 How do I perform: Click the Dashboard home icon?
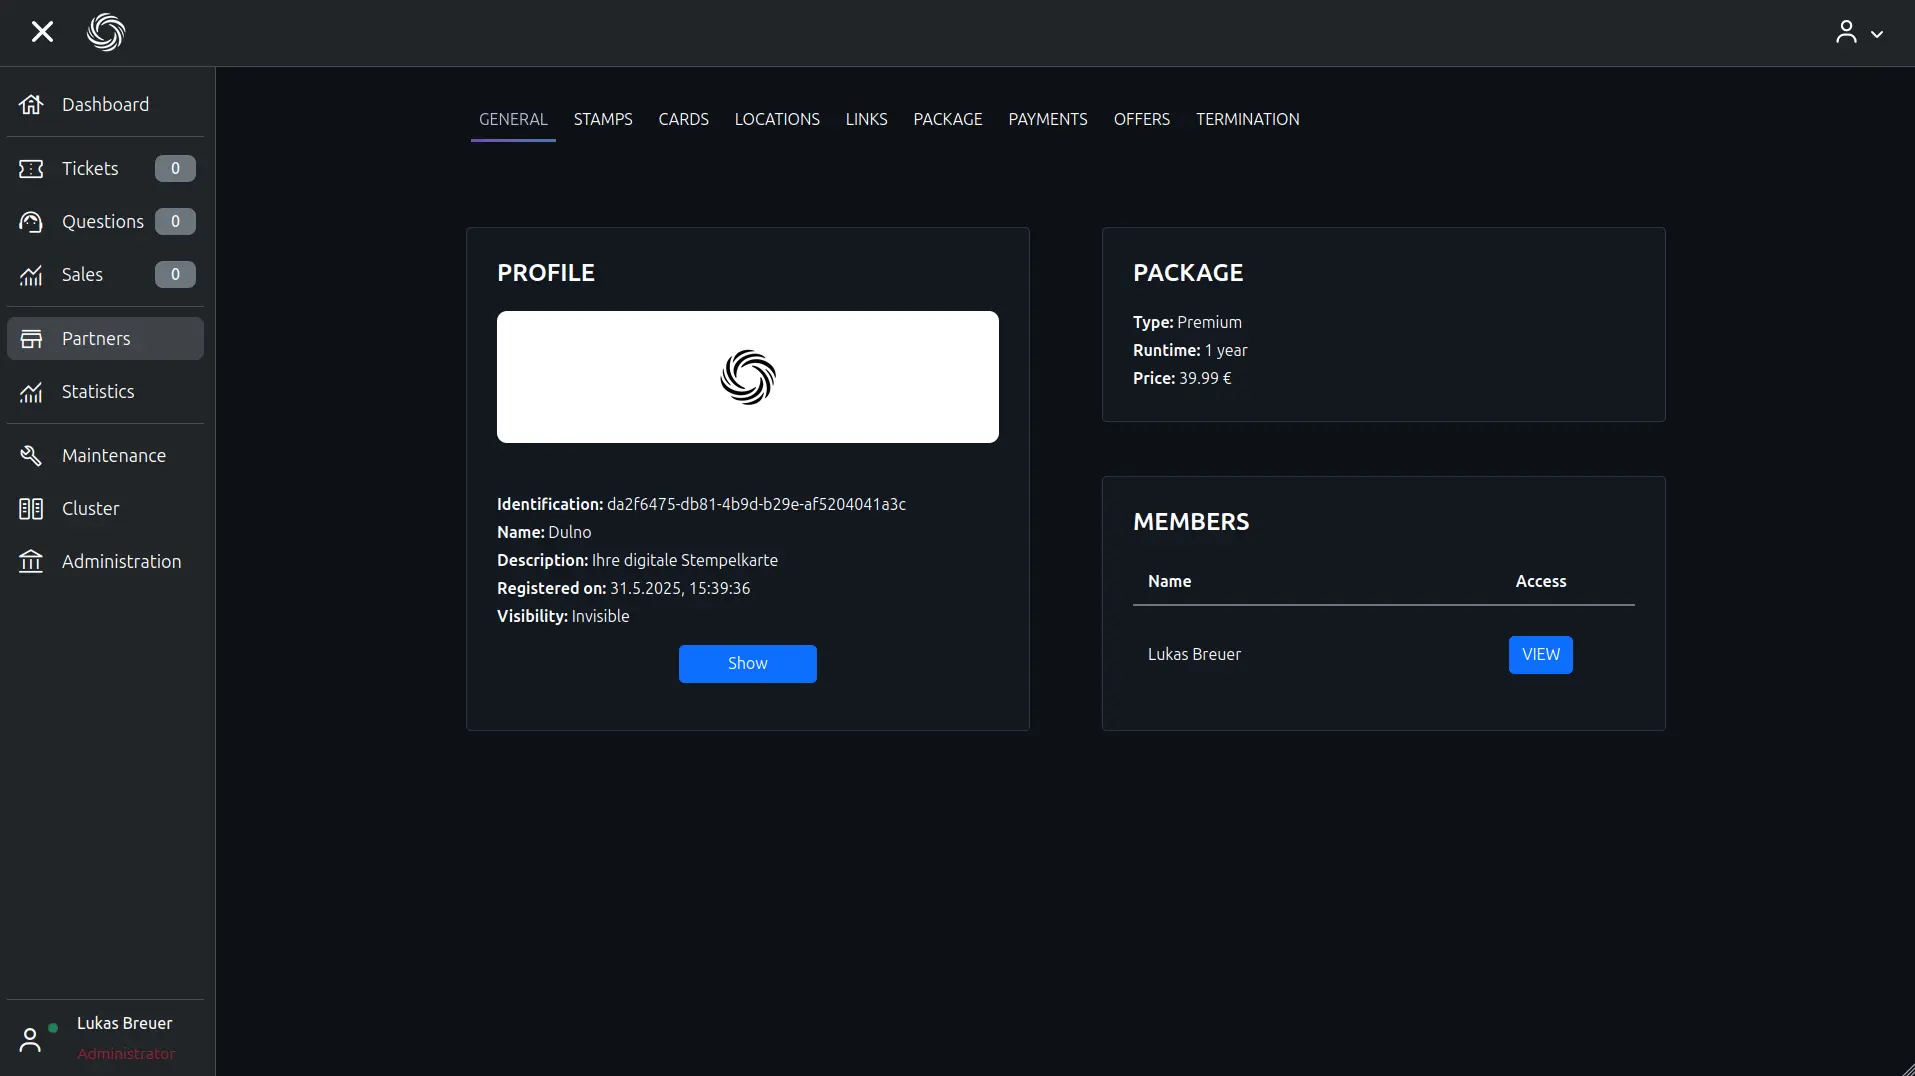[31, 105]
